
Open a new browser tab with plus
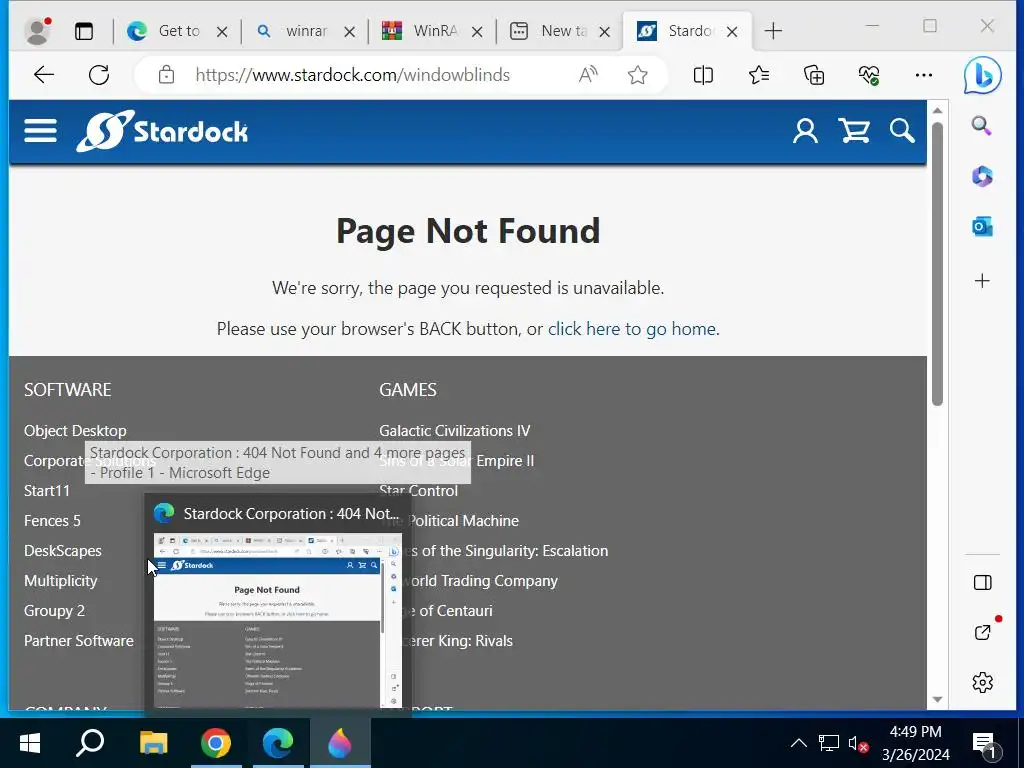(x=773, y=31)
